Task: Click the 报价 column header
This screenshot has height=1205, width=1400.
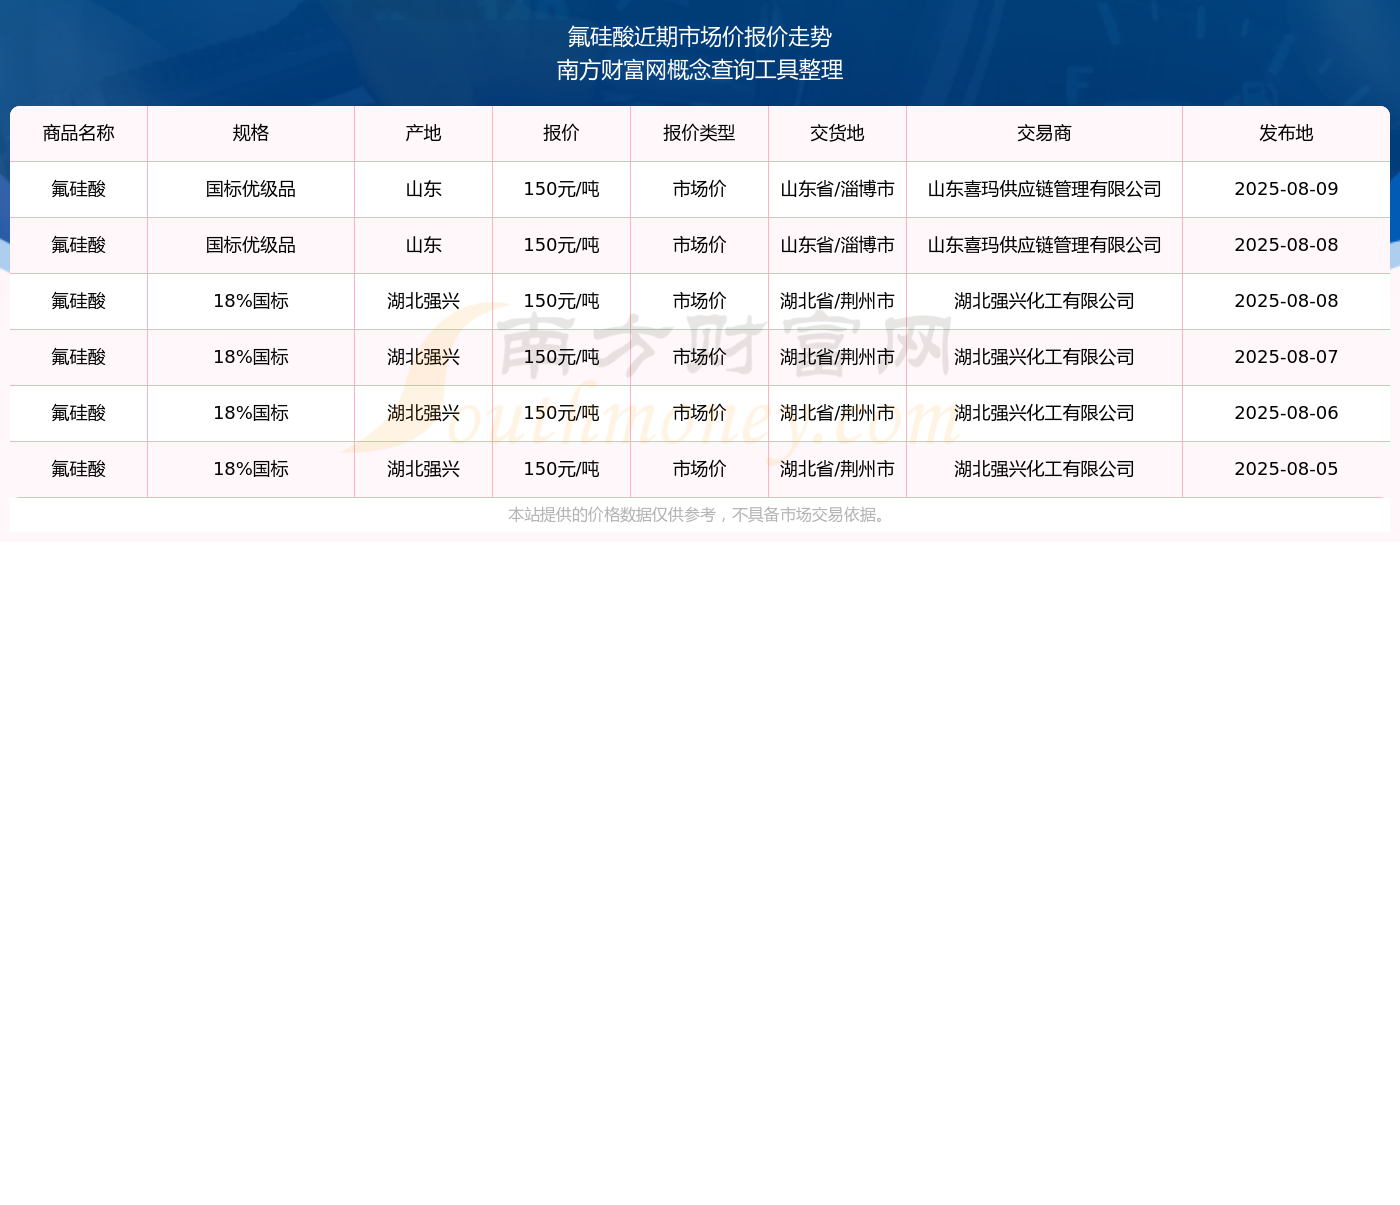Action: (562, 133)
